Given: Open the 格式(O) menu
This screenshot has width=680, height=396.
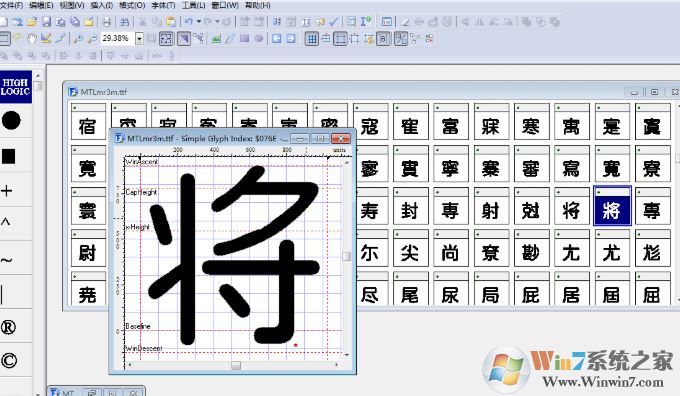Looking at the screenshot, I should (x=132, y=6).
